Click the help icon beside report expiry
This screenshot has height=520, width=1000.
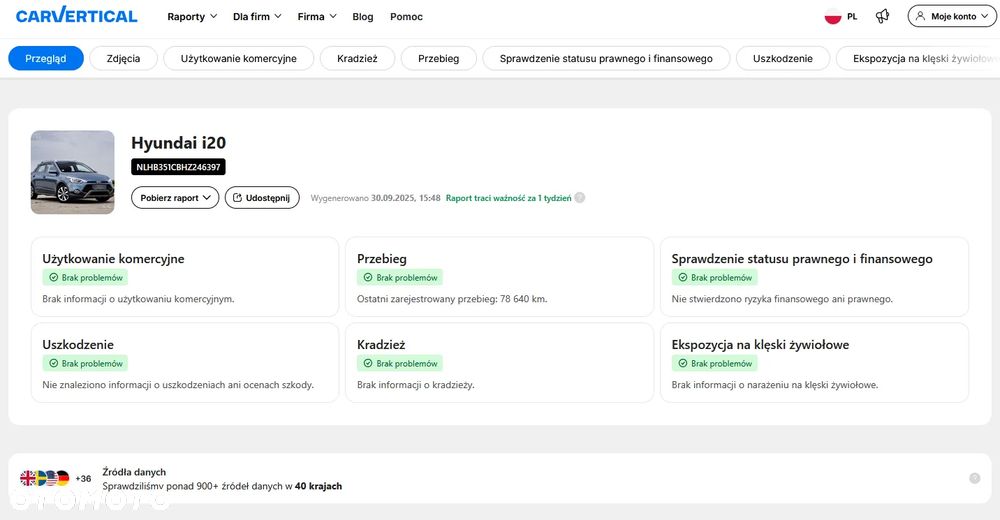[x=580, y=198]
